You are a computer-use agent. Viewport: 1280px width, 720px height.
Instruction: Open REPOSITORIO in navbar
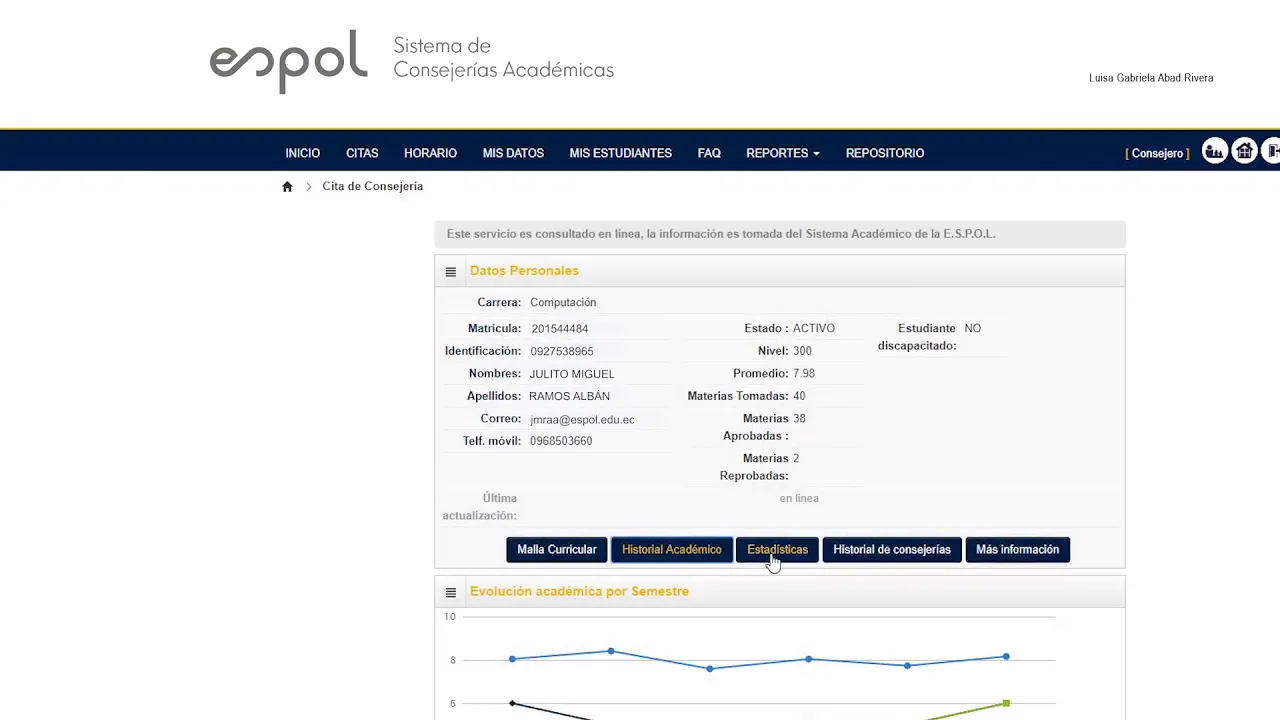click(x=885, y=153)
